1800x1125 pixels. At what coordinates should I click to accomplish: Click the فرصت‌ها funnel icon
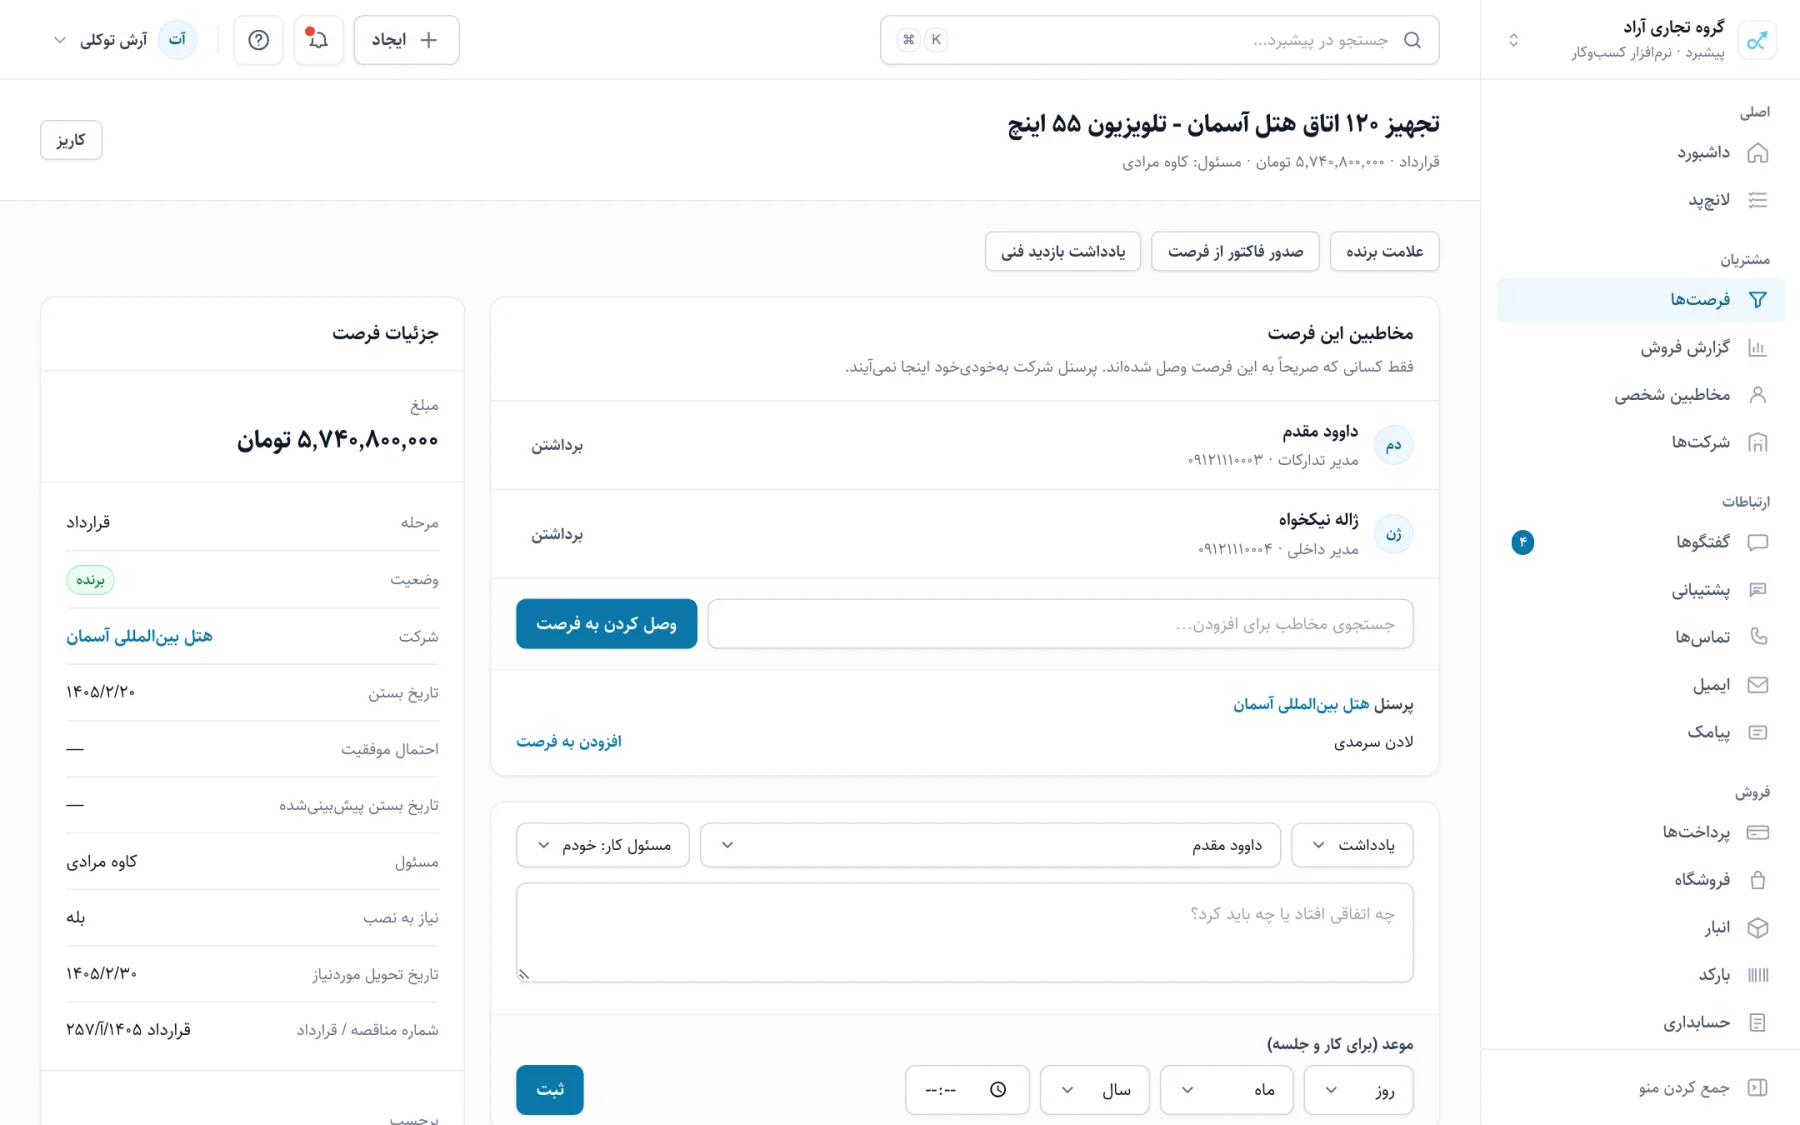(x=1757, y=299)
